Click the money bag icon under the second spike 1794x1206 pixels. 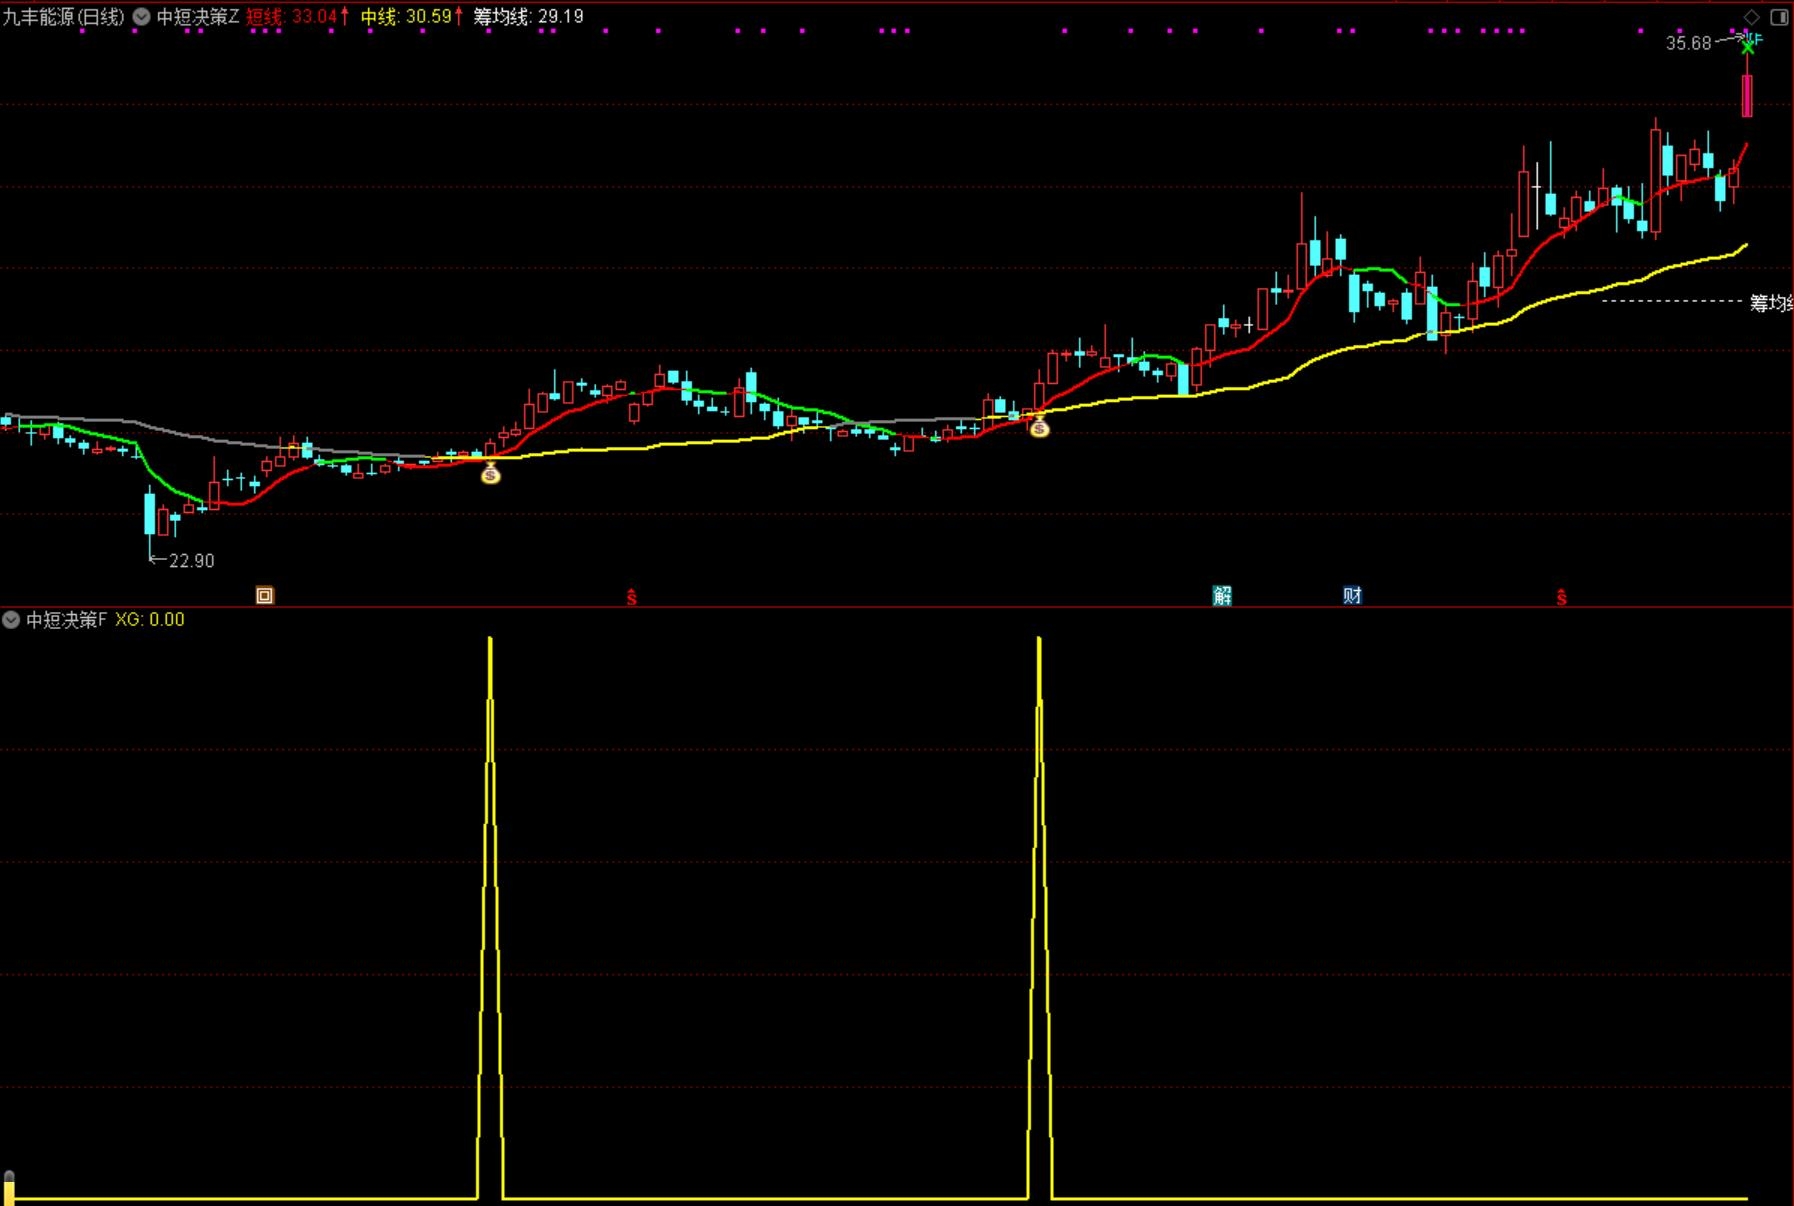(1040, 427)
